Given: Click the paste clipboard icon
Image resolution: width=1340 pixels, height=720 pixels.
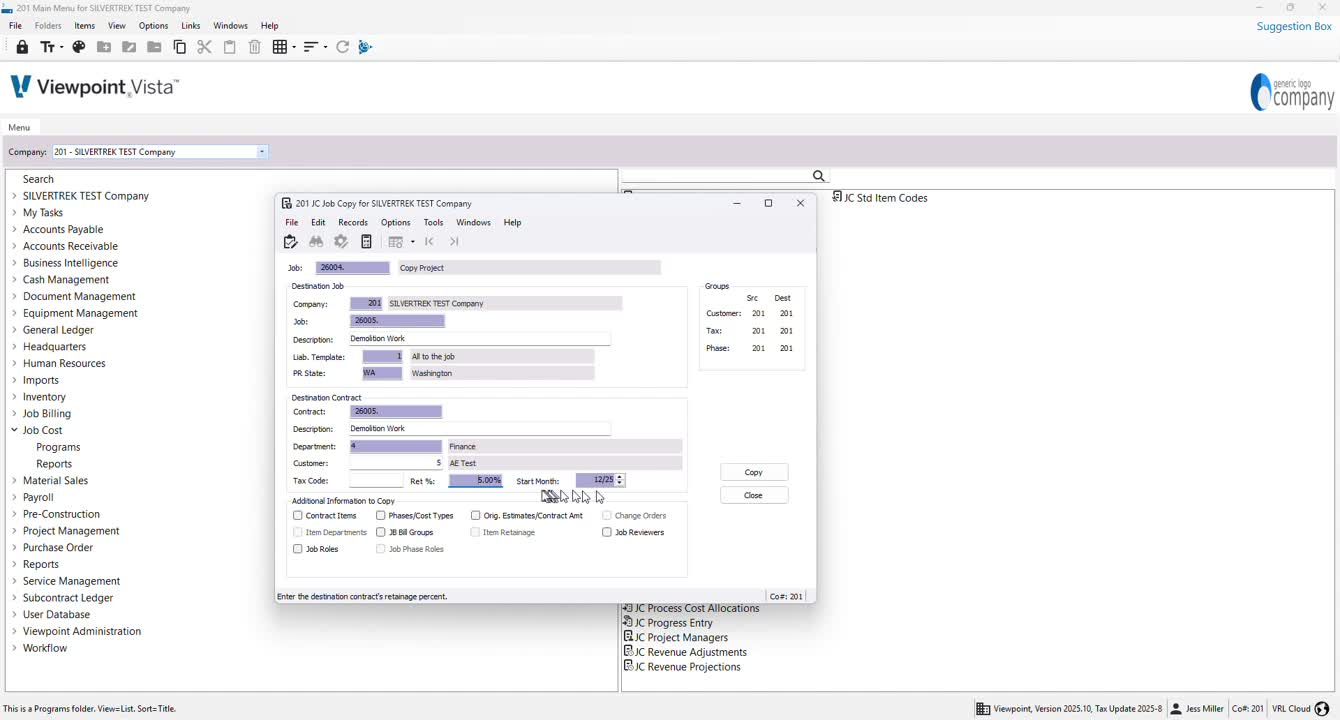Looking at the screenshot, I should pyautogui.click(x=229, y=47).
